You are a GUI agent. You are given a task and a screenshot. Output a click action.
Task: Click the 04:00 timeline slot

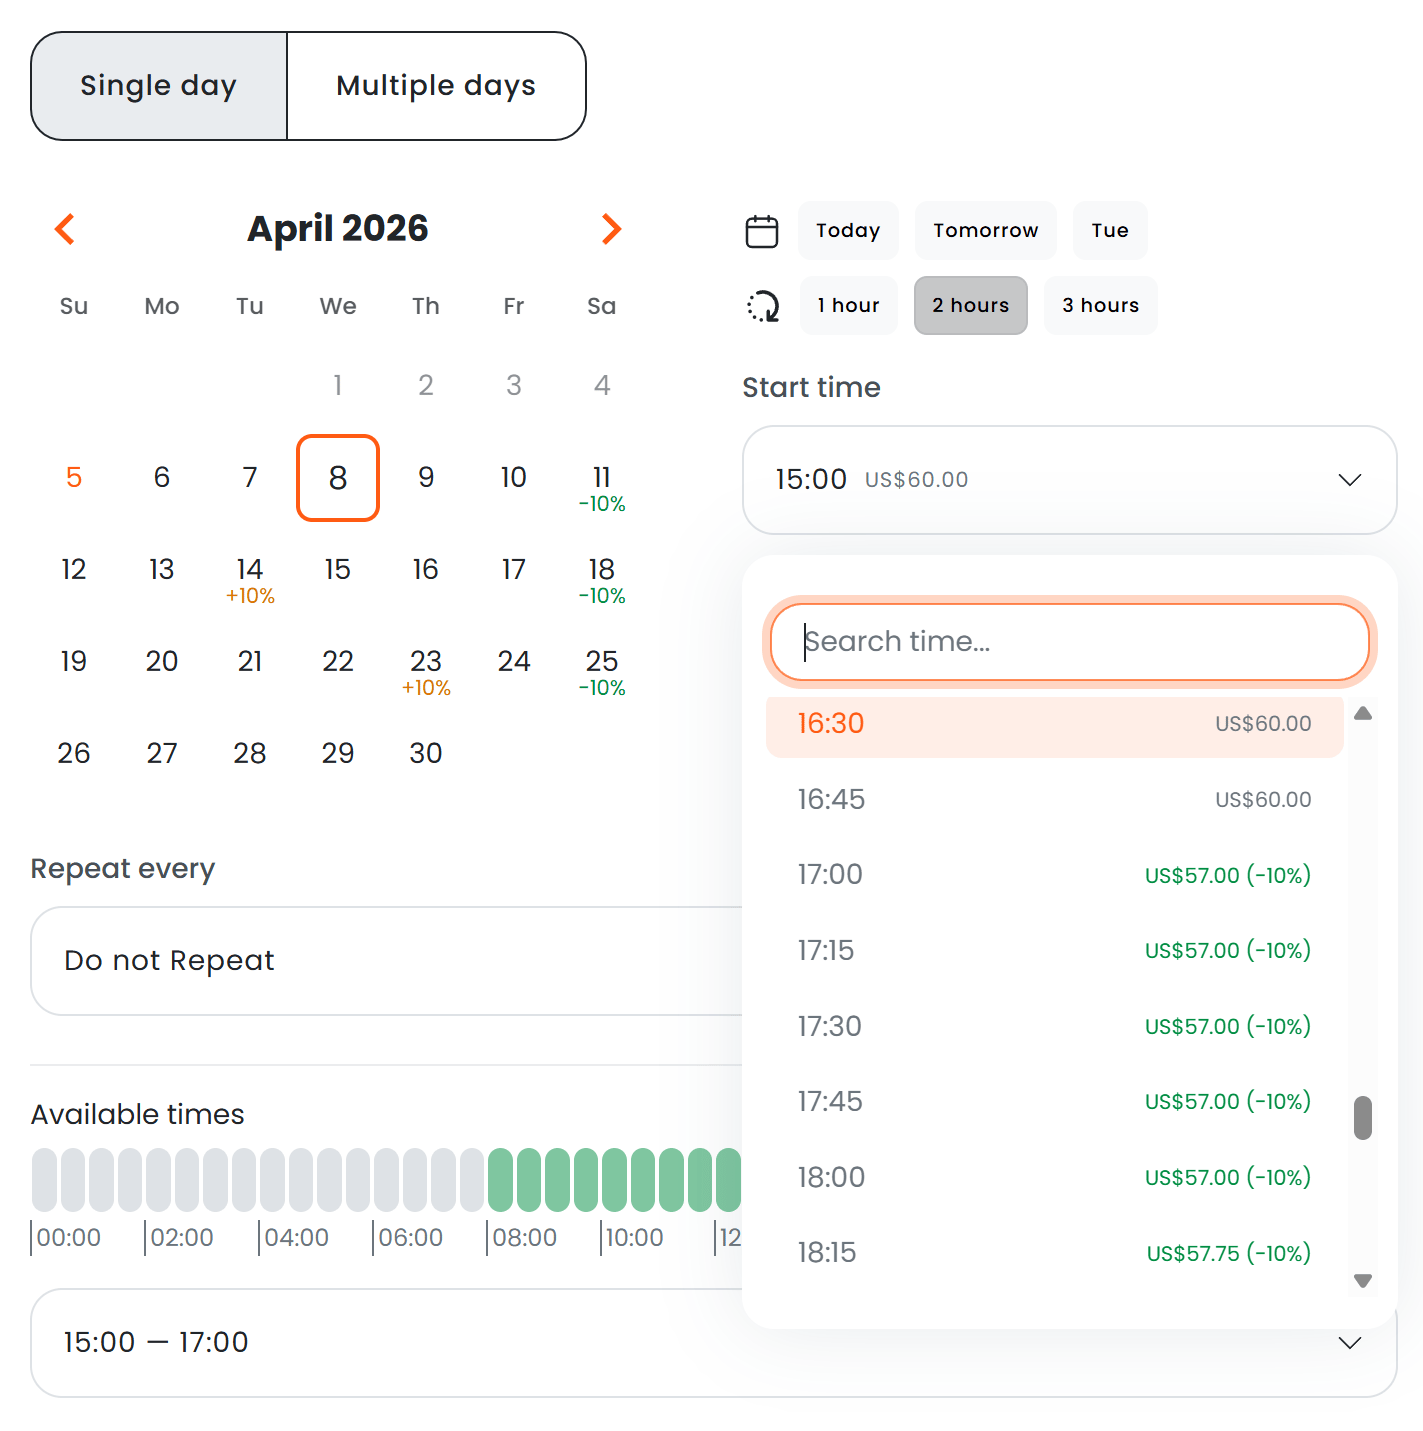[x=272, y=1180]
